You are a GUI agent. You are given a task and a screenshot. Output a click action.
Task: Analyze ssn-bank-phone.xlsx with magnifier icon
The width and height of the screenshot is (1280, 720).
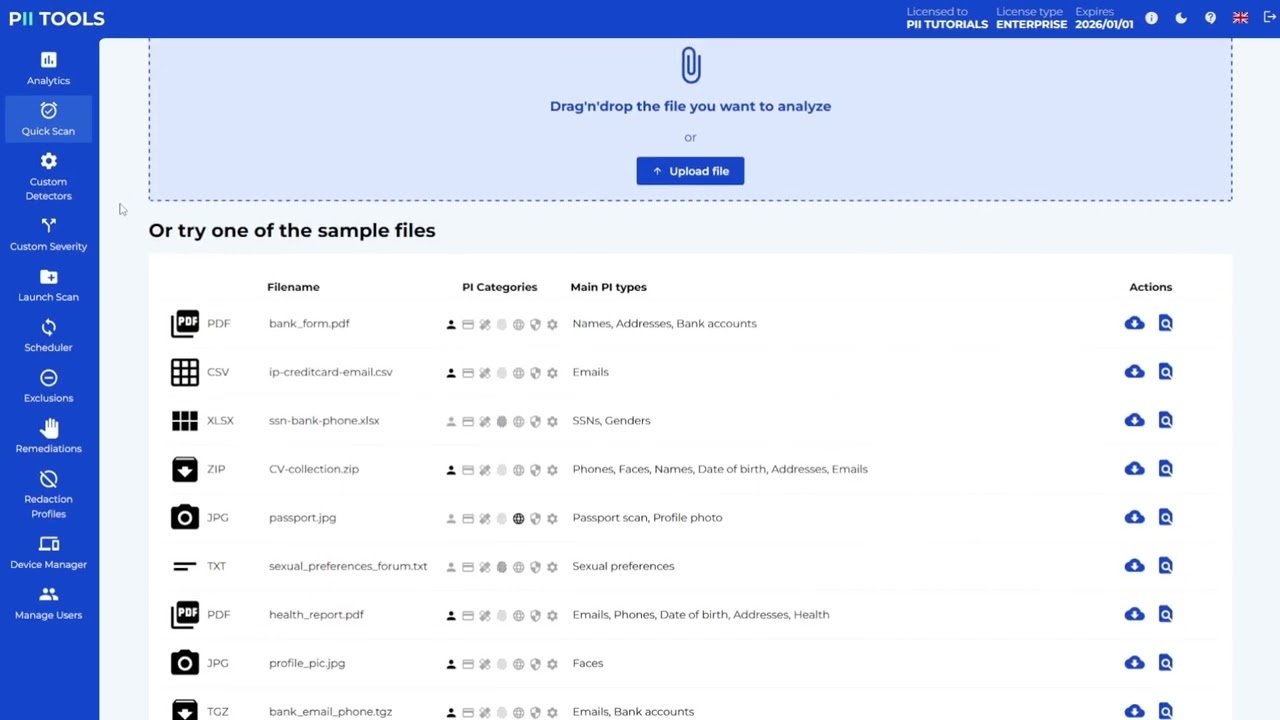(1165, 420)
